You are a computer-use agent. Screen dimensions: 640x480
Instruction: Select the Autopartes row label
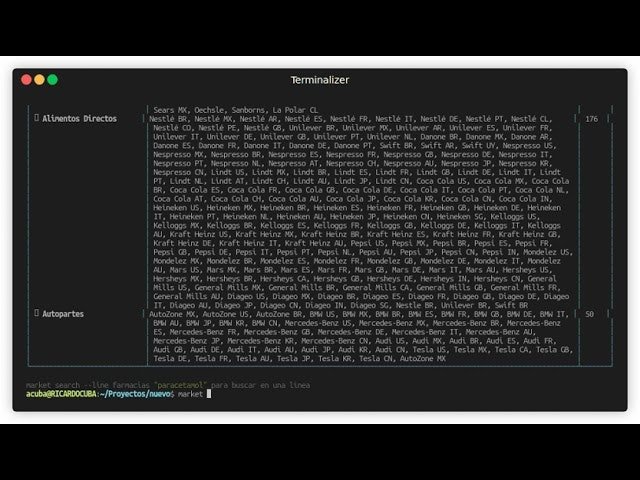pos(63,314)
